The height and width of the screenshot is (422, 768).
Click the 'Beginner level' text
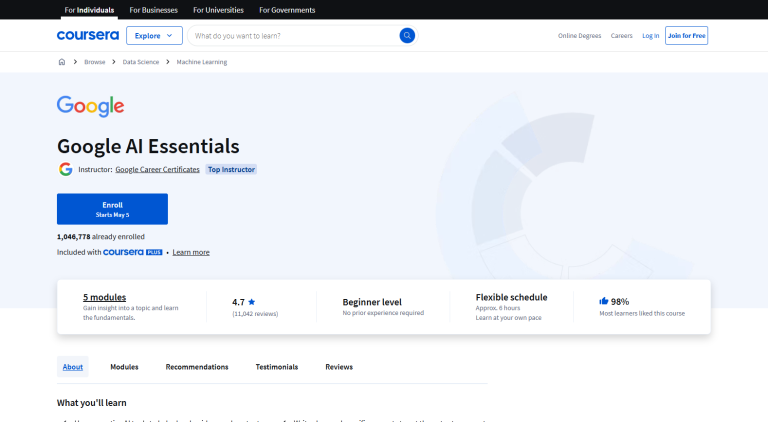click(372, 302)
